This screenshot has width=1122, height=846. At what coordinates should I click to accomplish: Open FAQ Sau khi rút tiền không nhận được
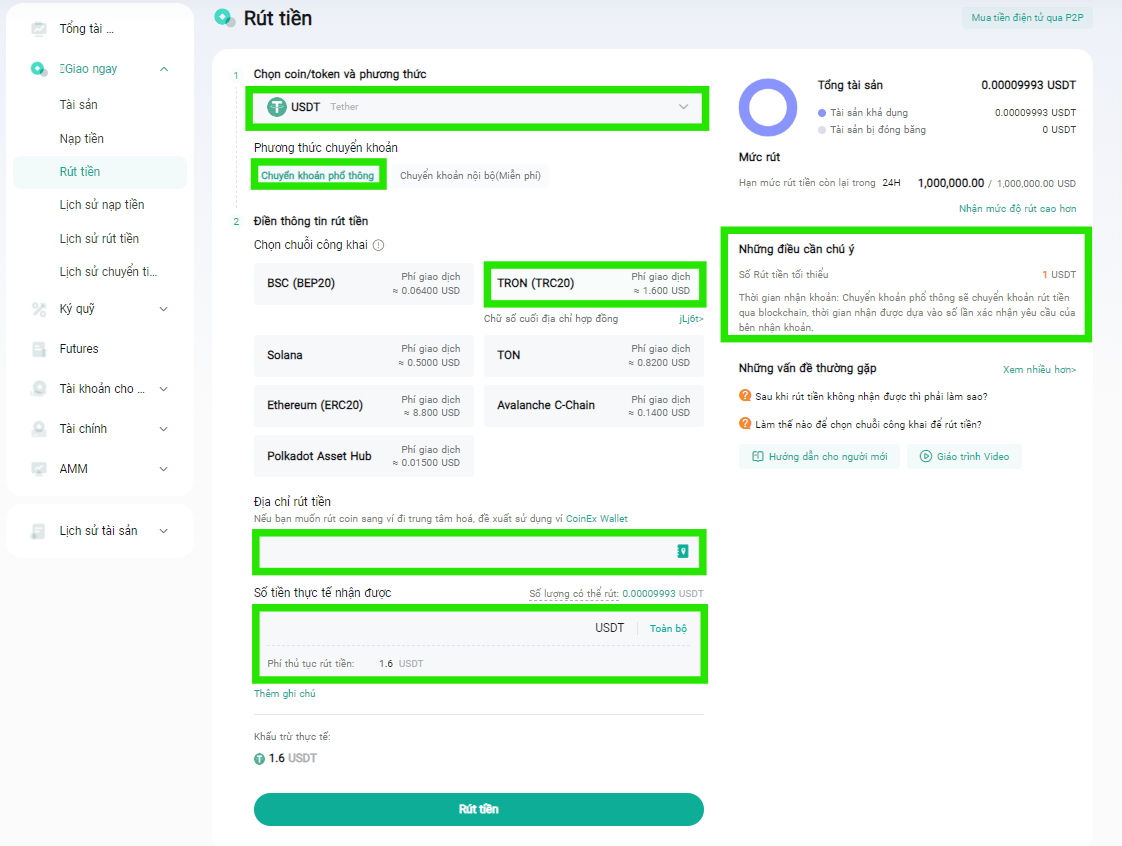click(x=872, y=397)
